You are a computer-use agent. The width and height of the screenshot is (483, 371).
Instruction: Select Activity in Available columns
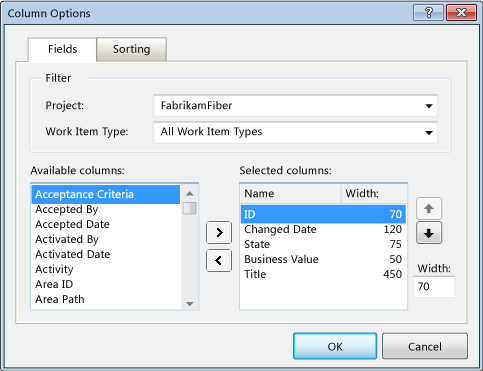coord(106,269)
